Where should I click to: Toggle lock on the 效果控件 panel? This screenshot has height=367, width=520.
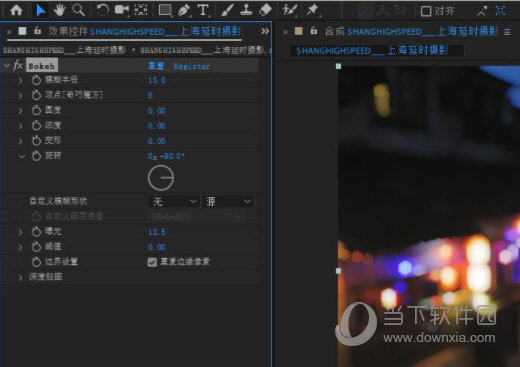point(37,31)
